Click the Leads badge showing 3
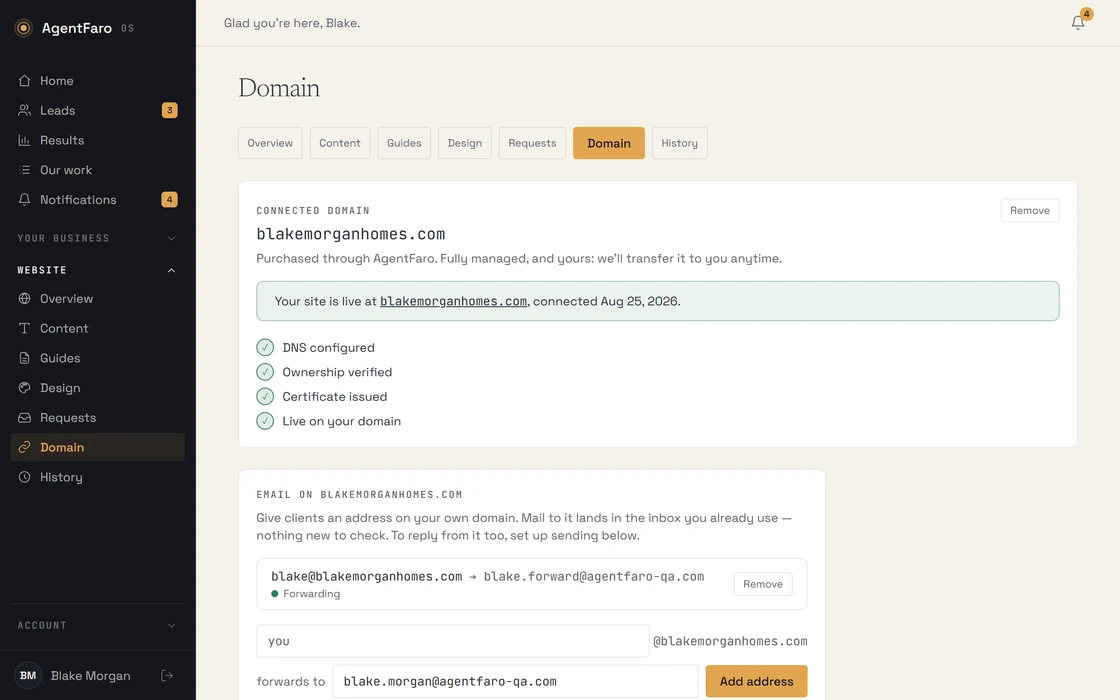Image resolution: width=1120 pixels, height=700 pixels. [x=169, y=110]
